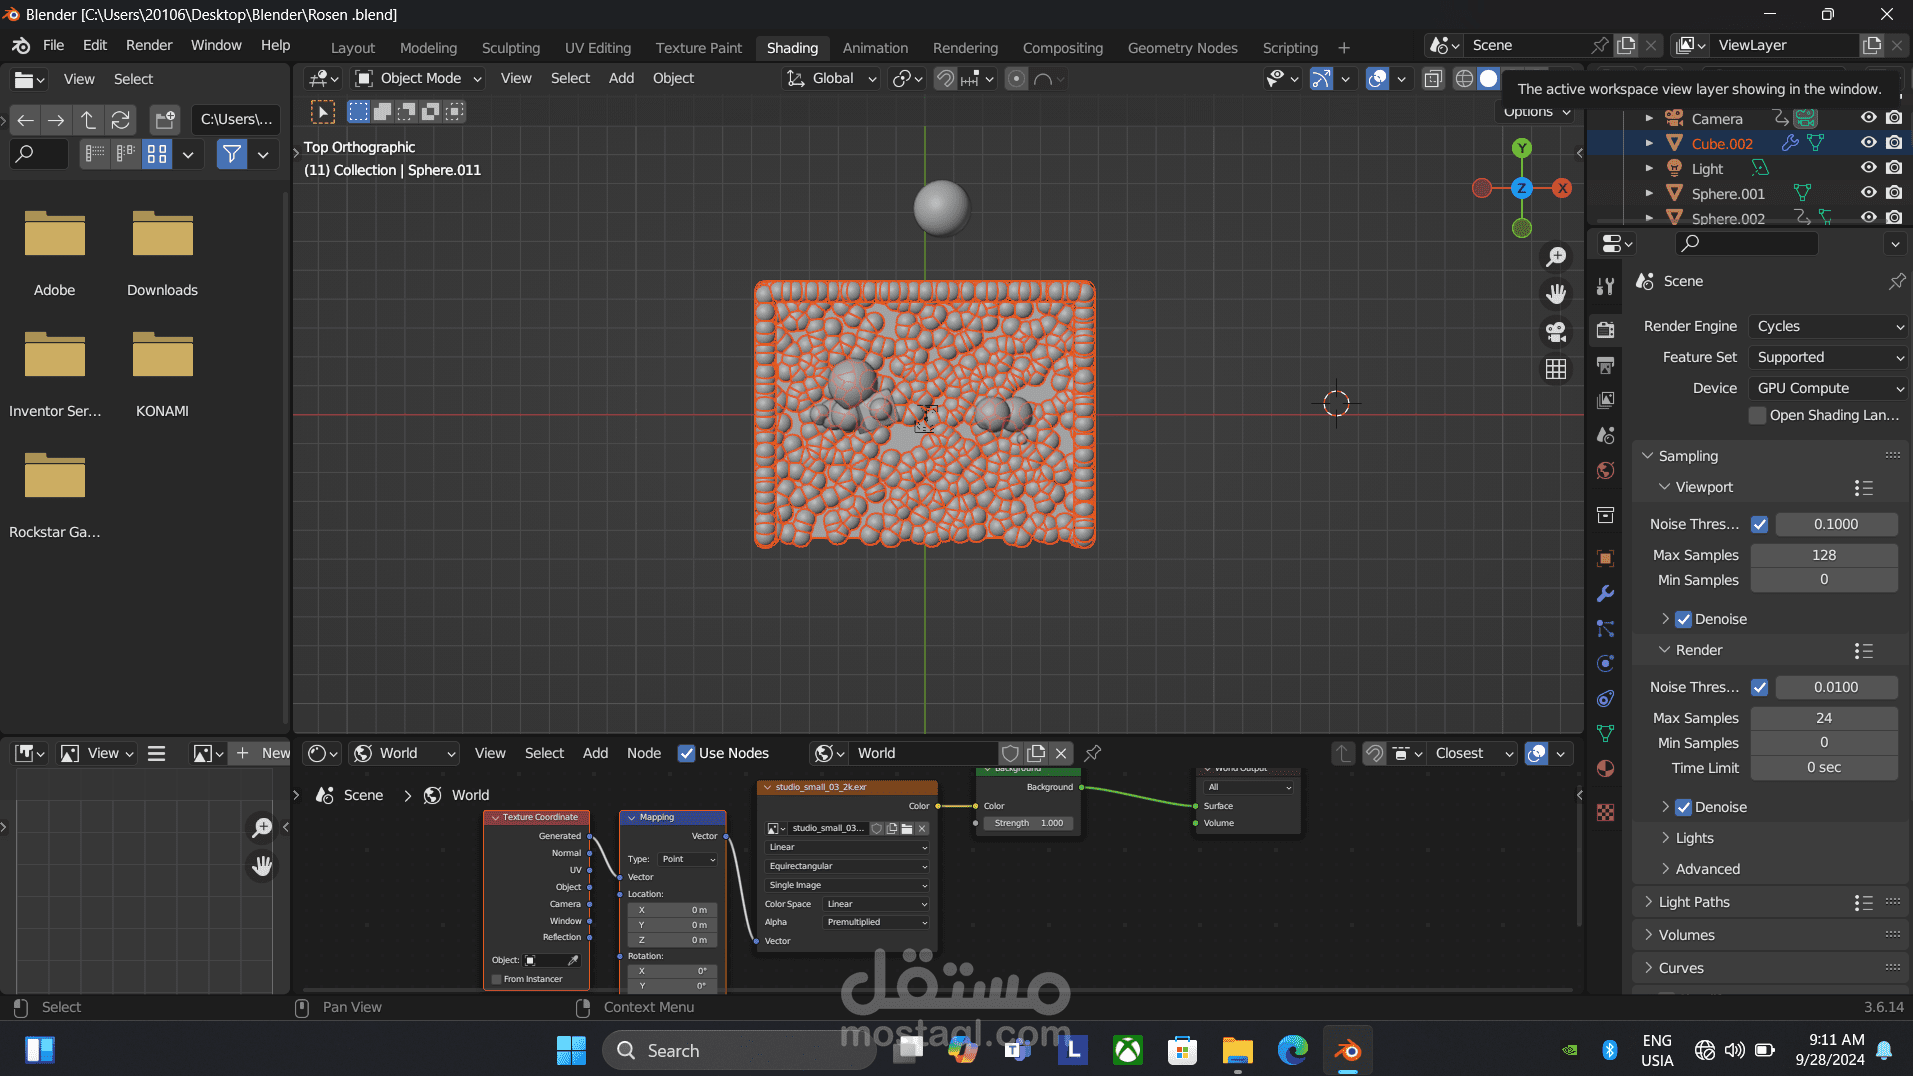The height and width of the screenshot is (1076, 1913).
Task: Open the Feature Set dropdown
Action: point(1828,357)
